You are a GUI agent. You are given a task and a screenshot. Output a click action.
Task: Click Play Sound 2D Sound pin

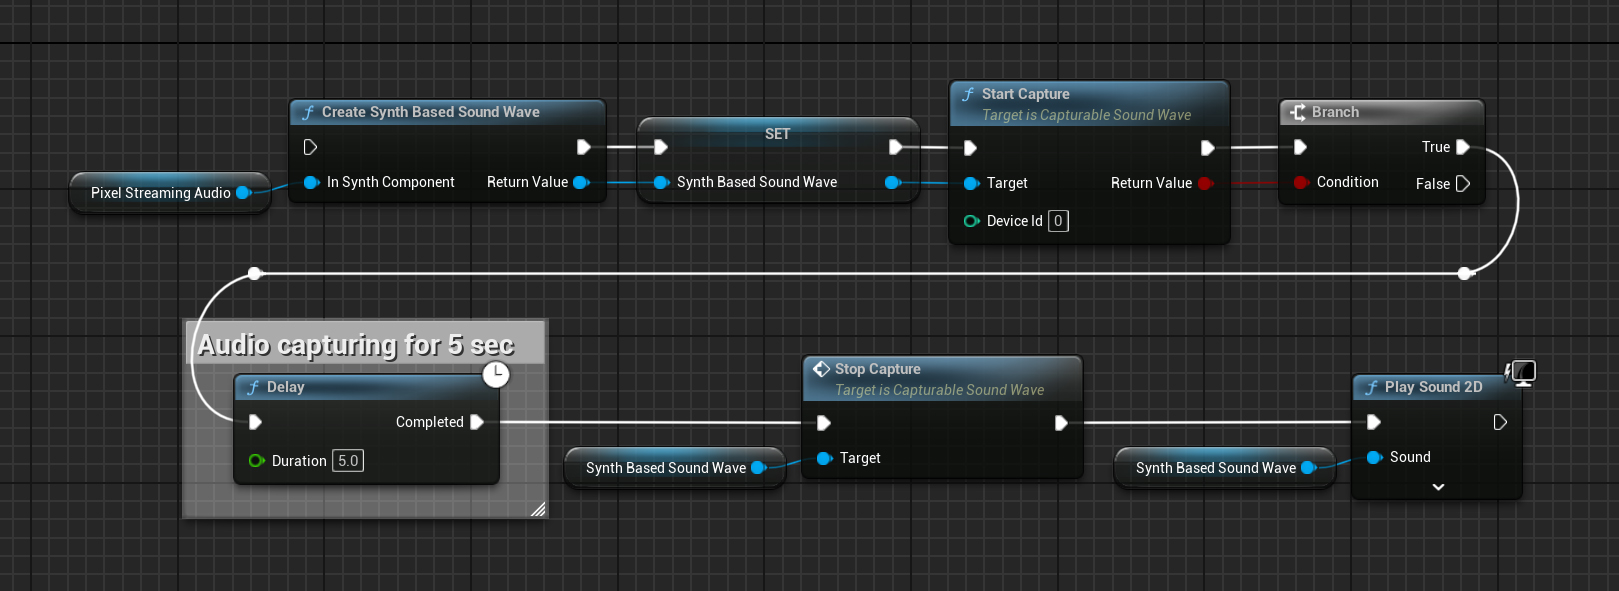[1374, 457]
